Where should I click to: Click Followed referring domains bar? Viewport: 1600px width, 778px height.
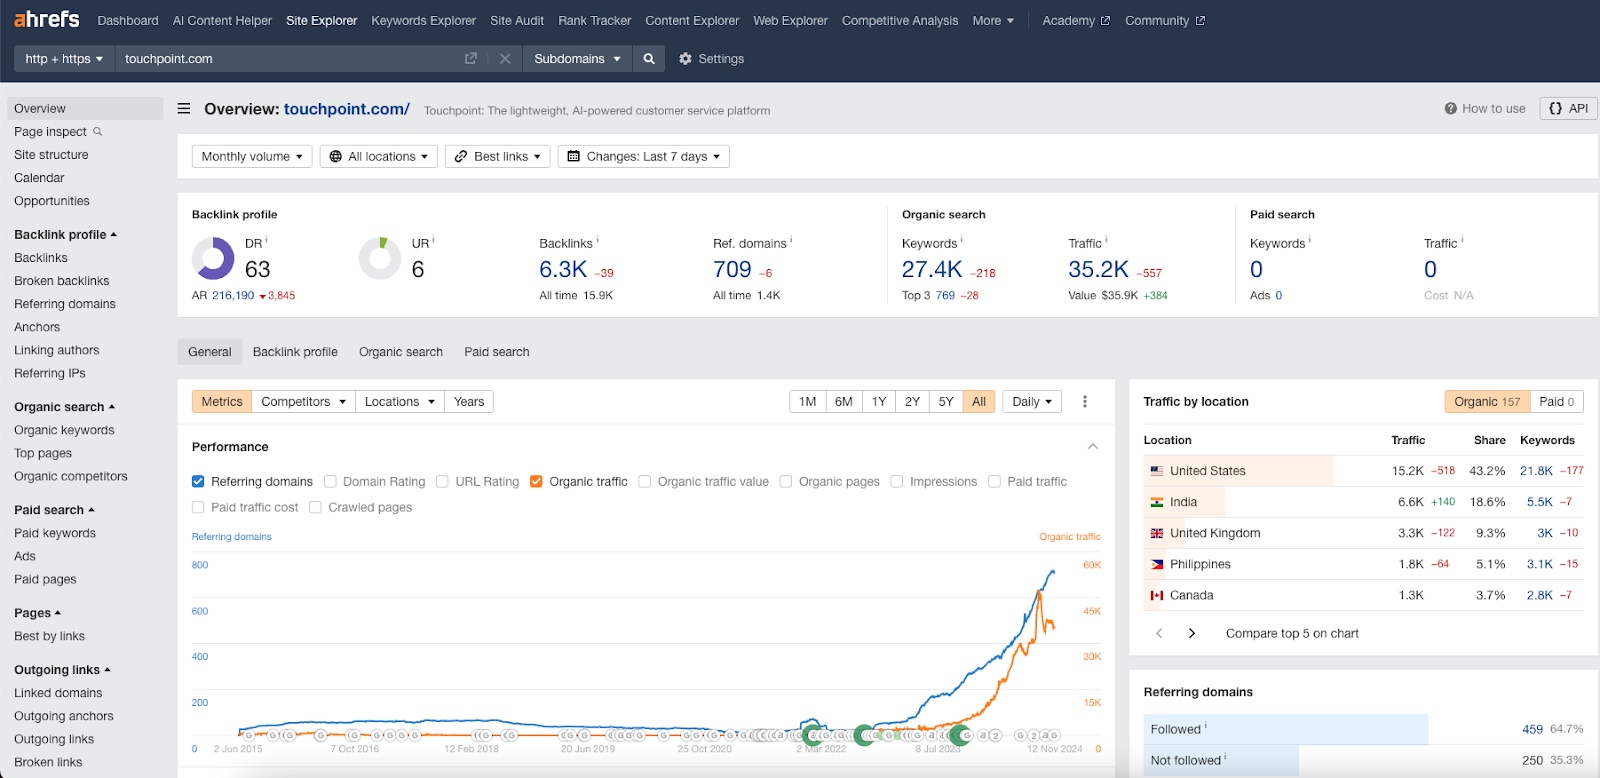(1363, 729)
